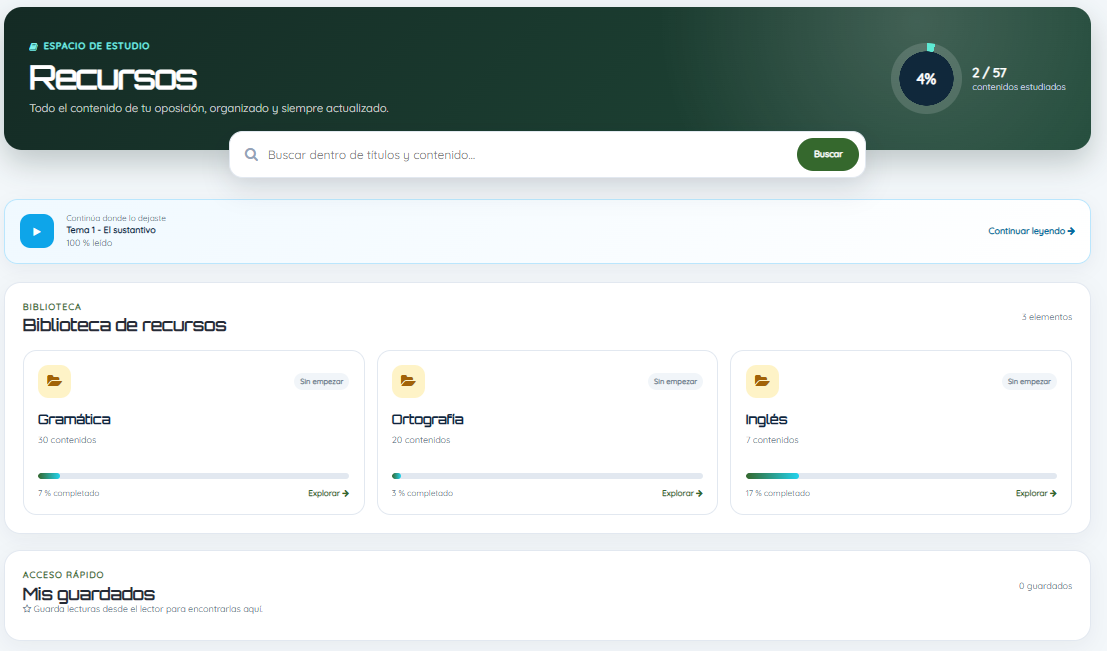Click the Ortografía progress bar
Image resolution: width=1107 pixels, height=651 pixels.
point(547,476)
